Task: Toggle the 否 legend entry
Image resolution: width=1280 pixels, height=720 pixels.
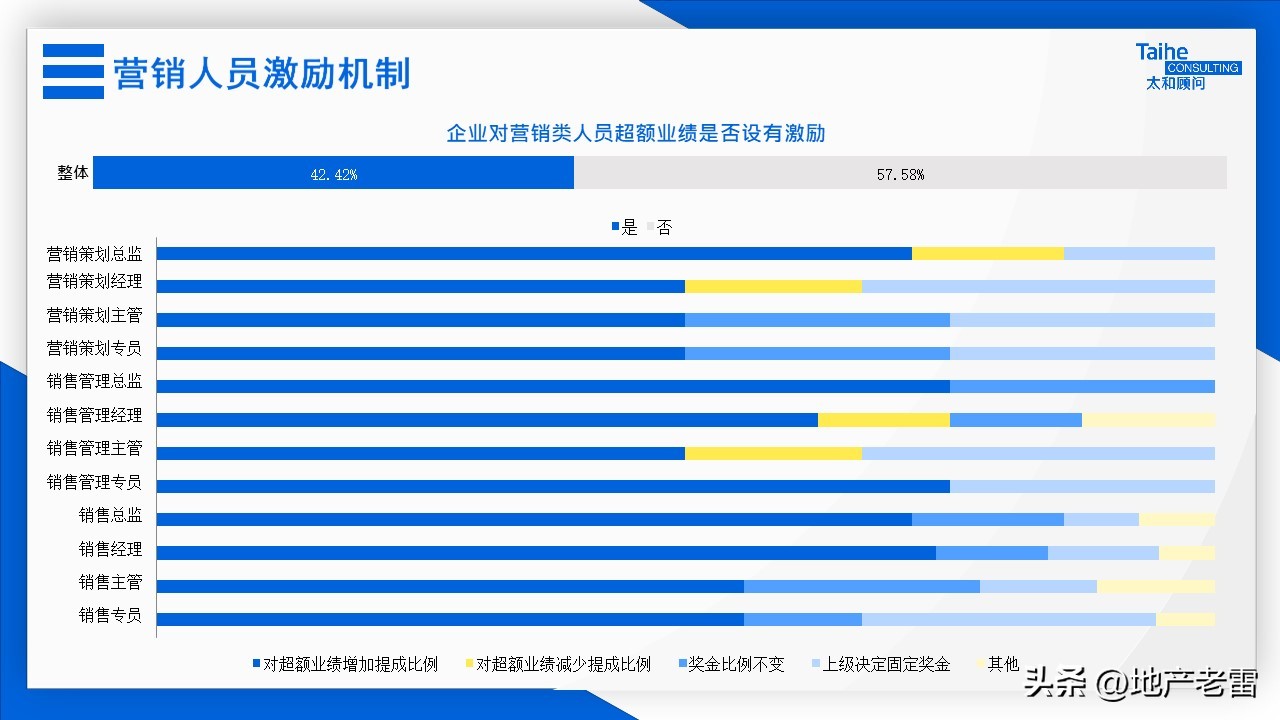Action: tap(665, 226)
